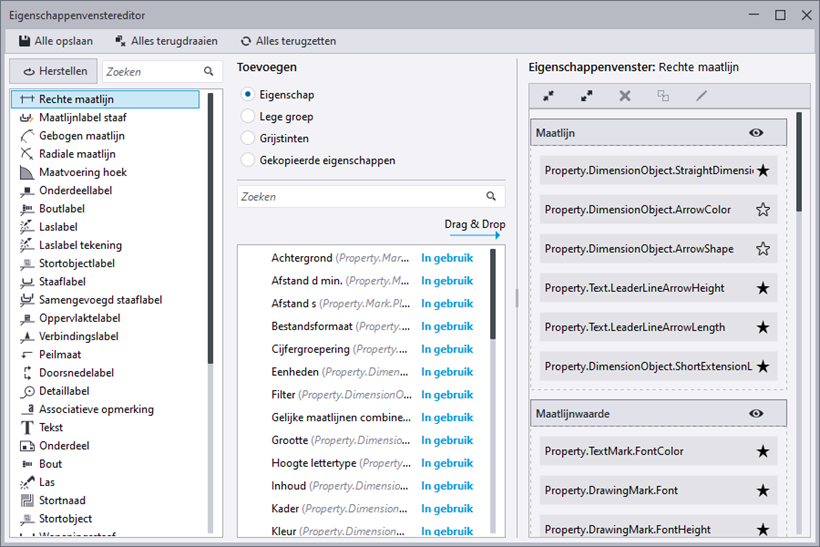Select the Gekopieerde eigenschappen radio button
The height and width of the screenshot is (547, 820).
(249, 160)
